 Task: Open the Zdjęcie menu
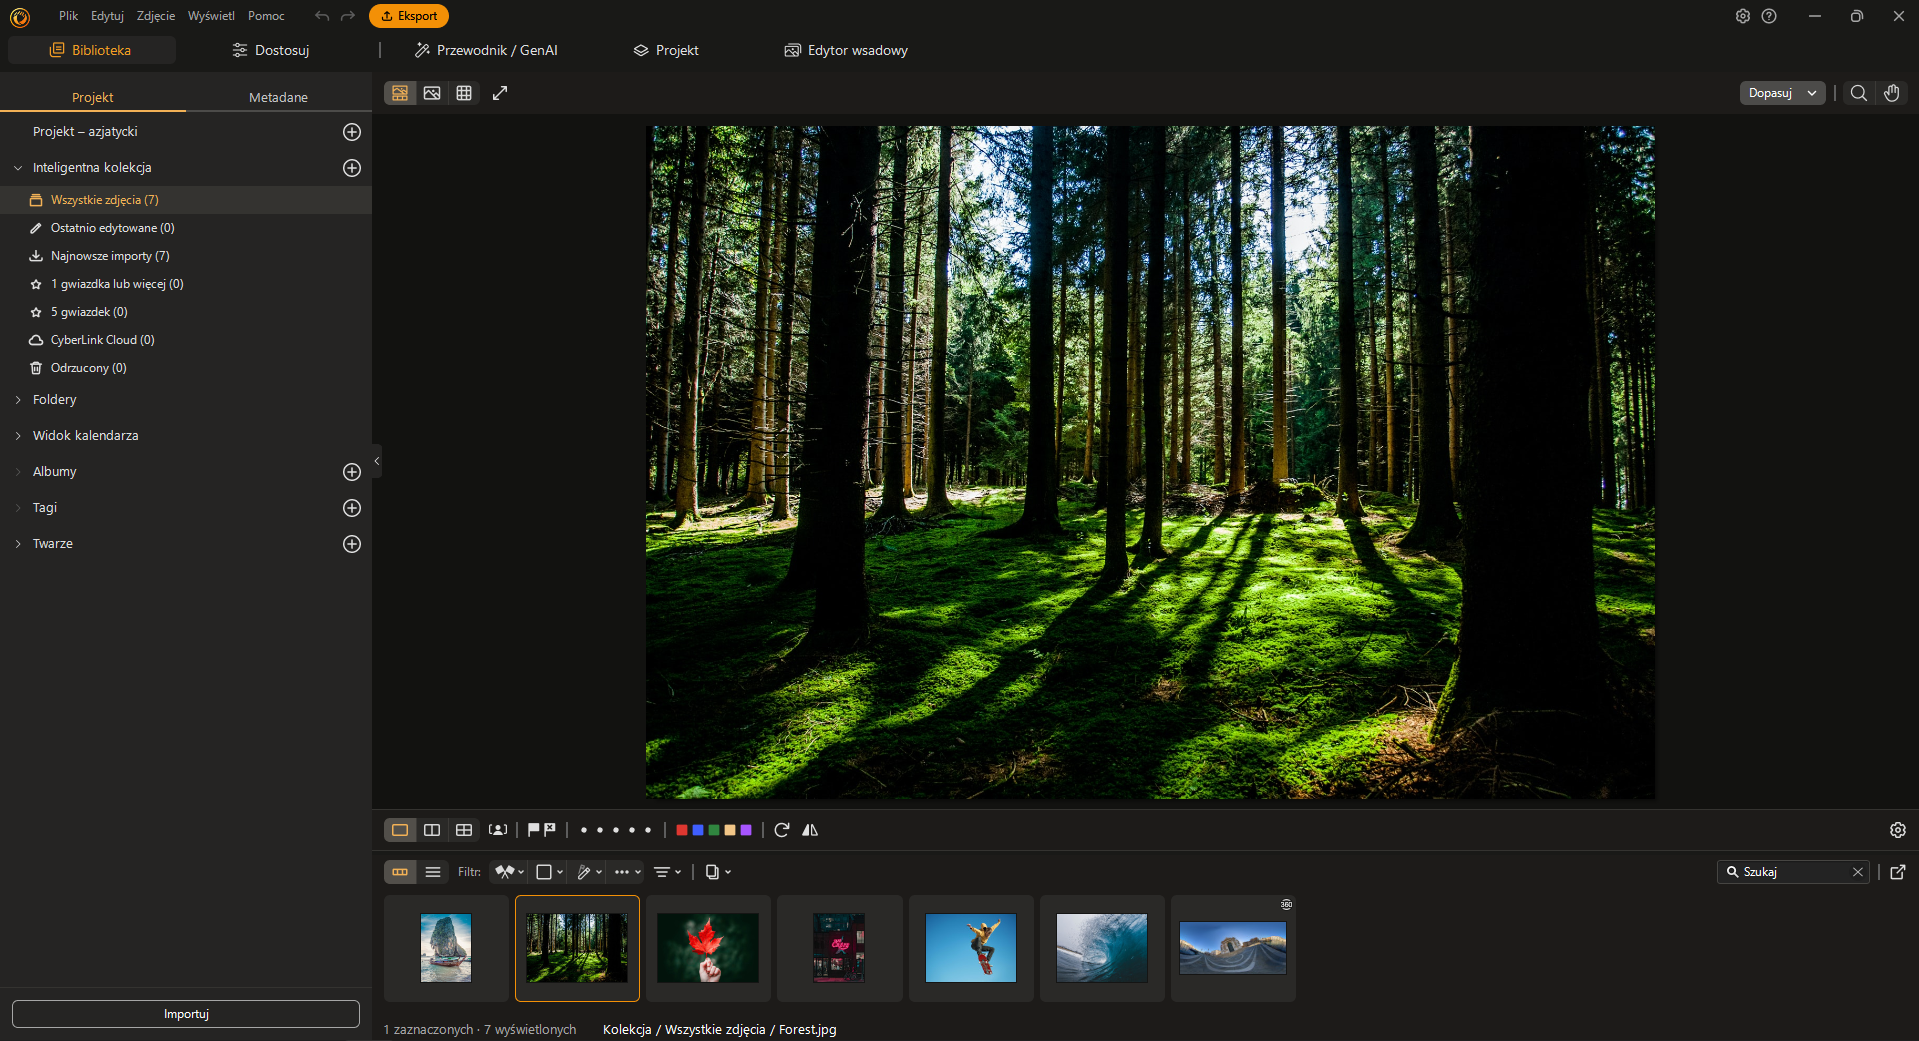coord(156,16)
